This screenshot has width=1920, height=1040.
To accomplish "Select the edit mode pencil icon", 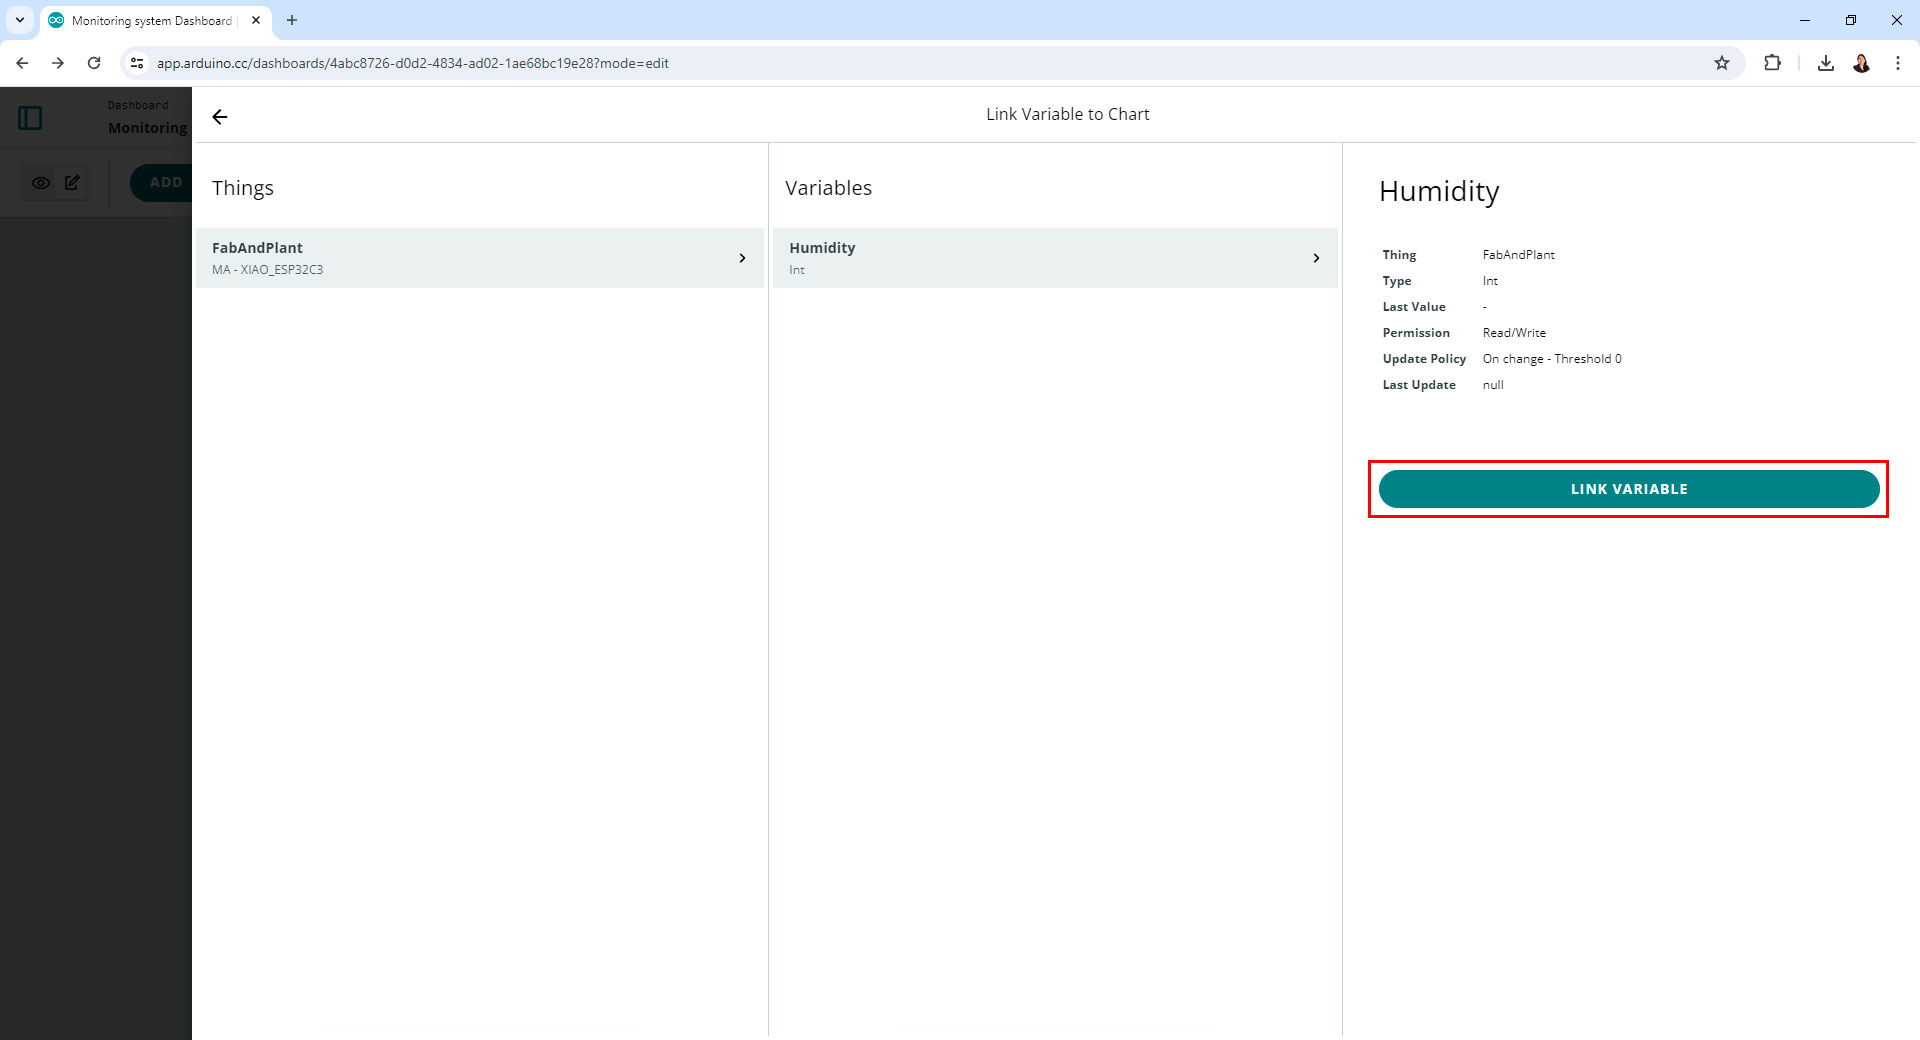I will click(72, 183).
